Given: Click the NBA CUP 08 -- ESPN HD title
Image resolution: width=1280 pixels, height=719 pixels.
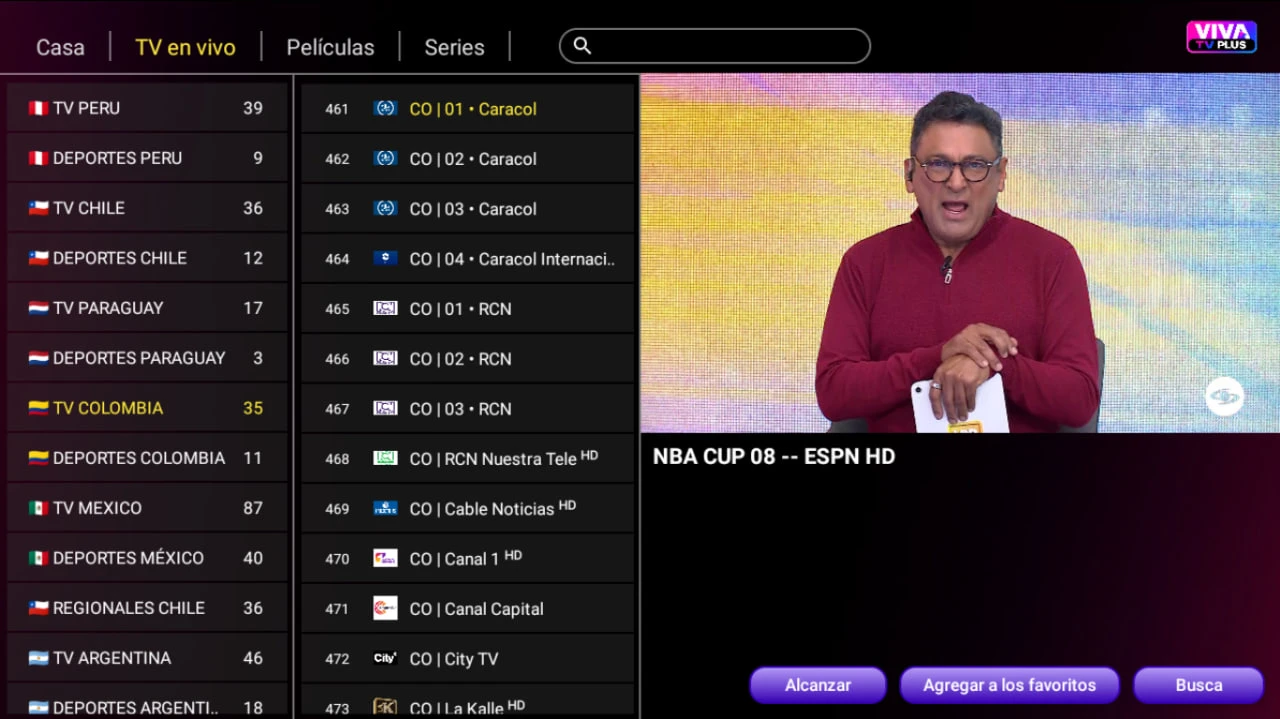Looking at the screenshot, I should click(774, 457).
